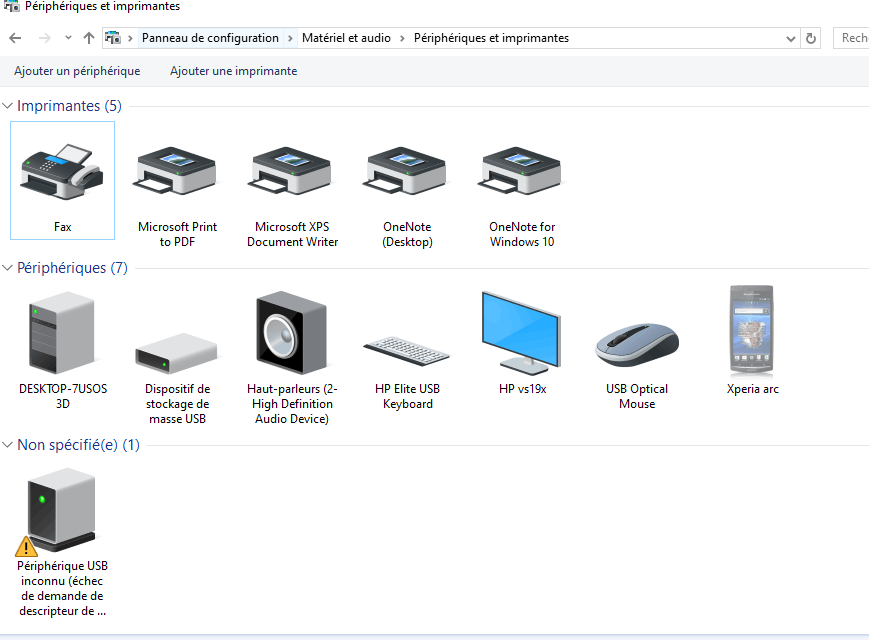Select the USB mass storage device icon
869x640 pixels.
click(177, 353)
